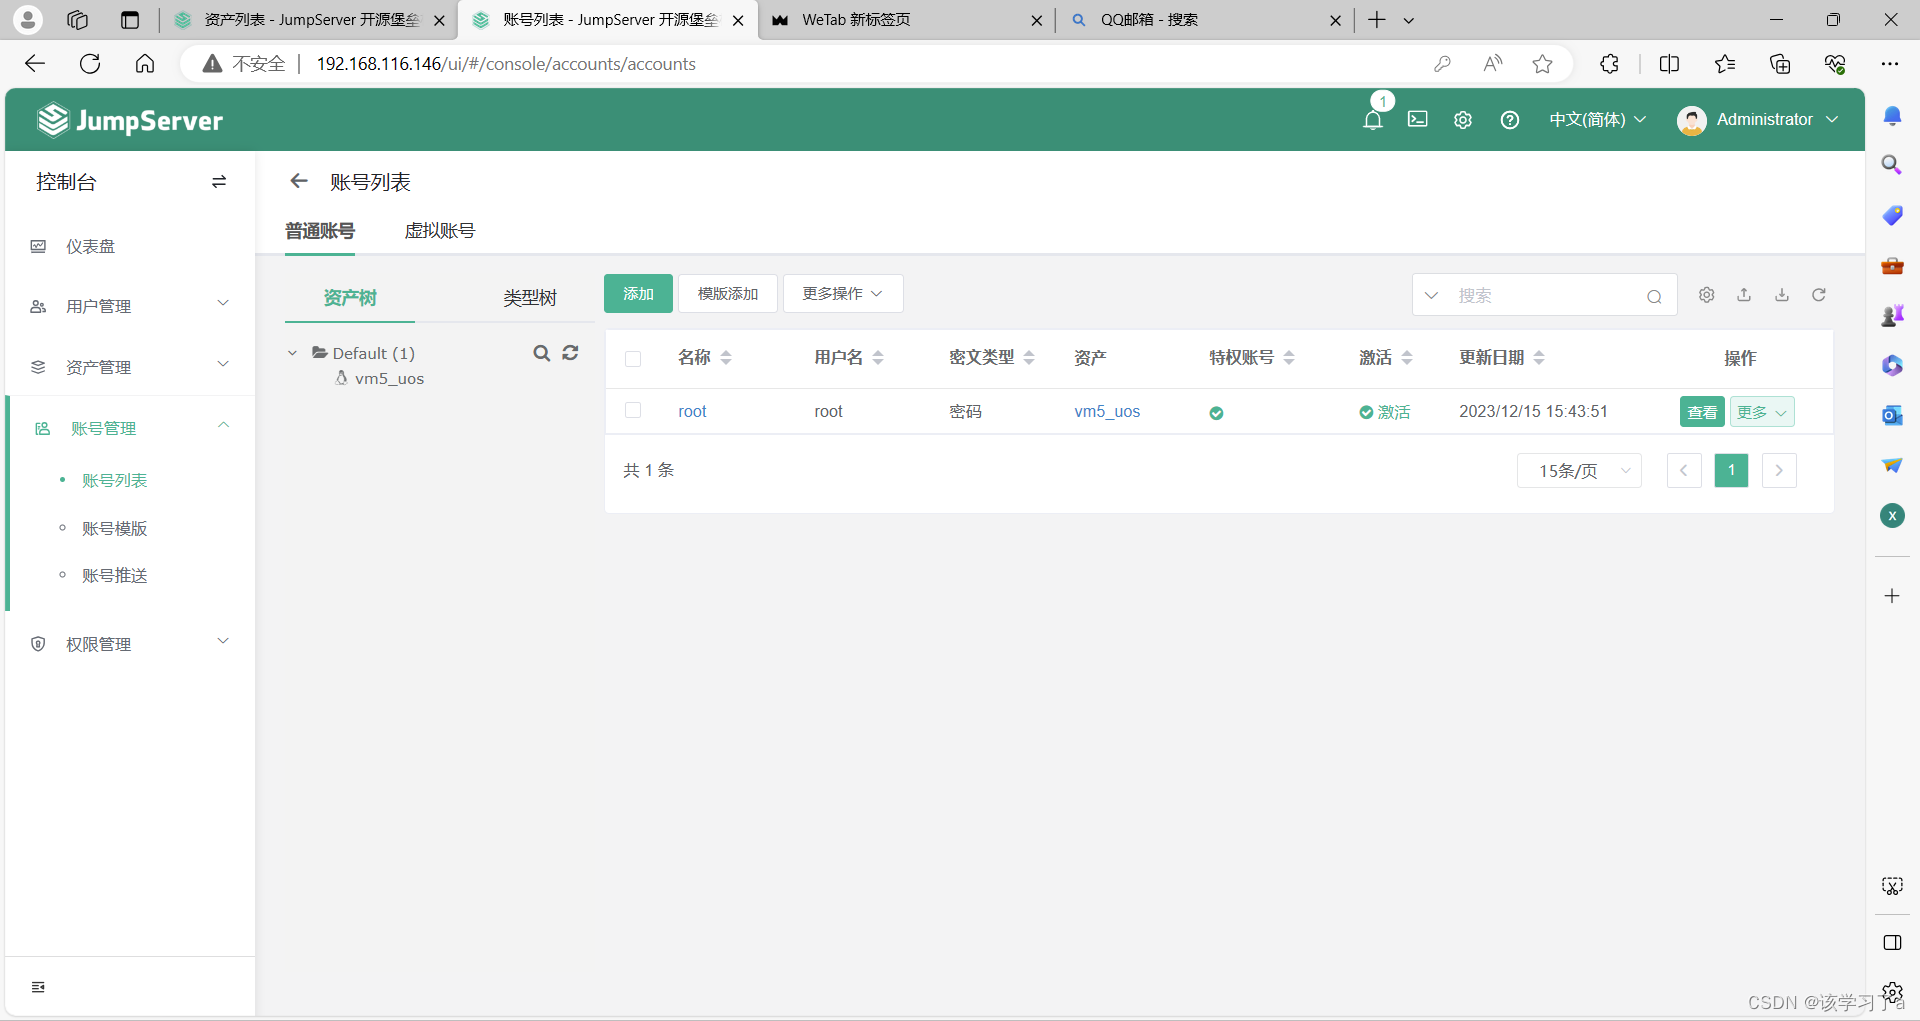The image size is (1920, 1021).
Task: Open system settings gear in header
Action: (x=1463, y=120)
